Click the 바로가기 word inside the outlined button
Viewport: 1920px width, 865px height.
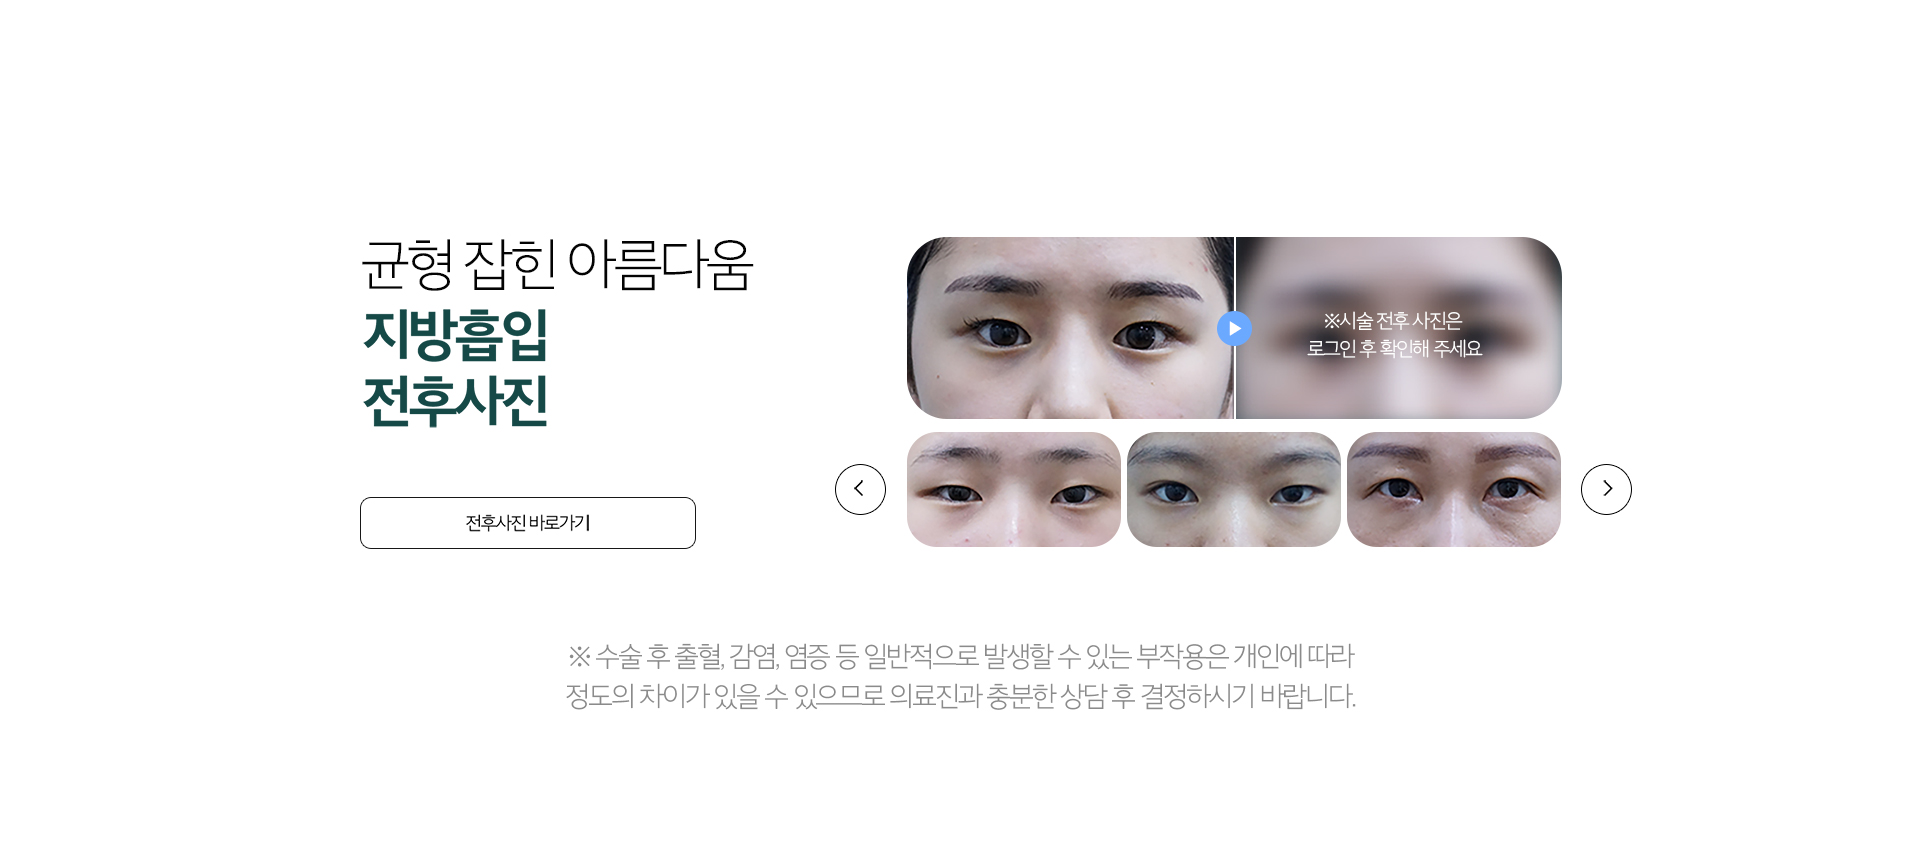[560, 523]
